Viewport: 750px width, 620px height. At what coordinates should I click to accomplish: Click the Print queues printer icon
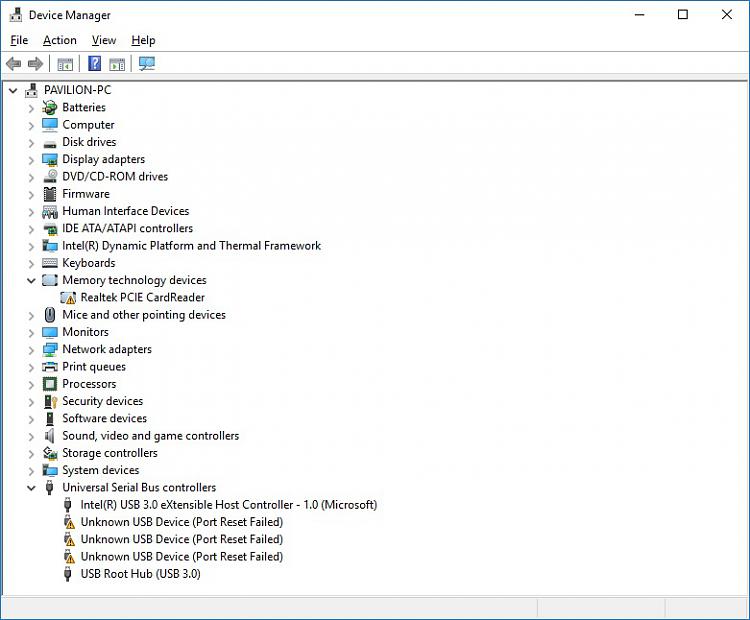50,367
